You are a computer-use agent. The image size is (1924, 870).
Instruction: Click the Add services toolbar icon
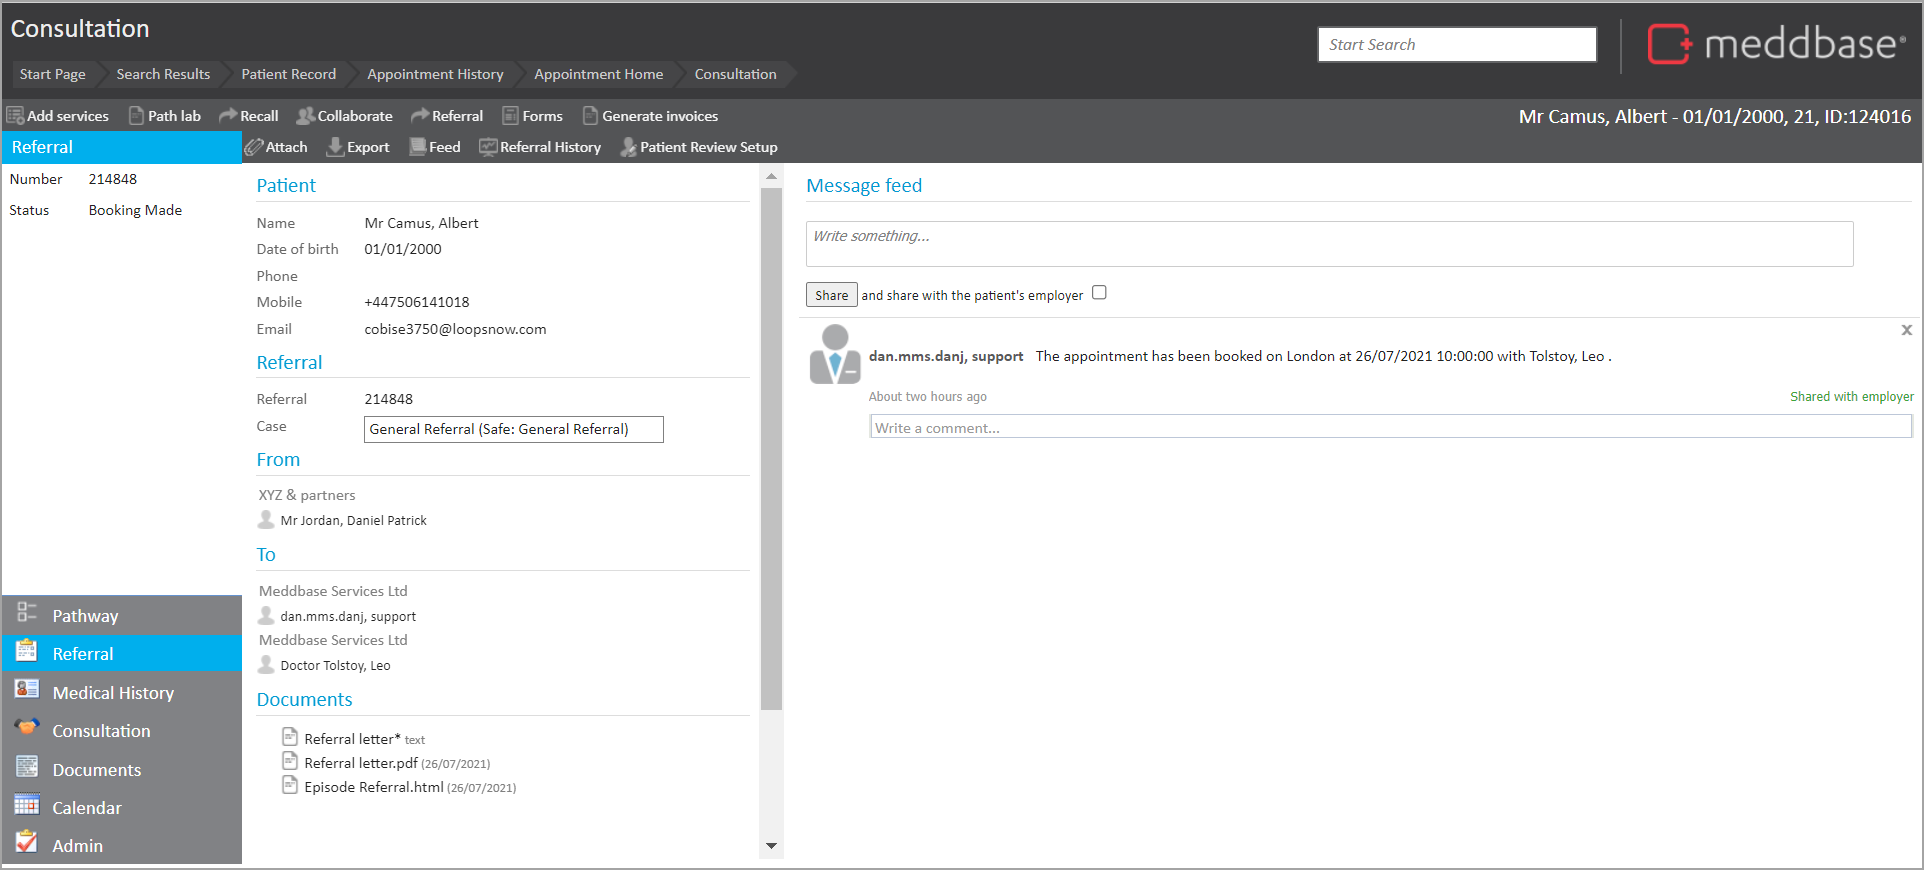tap(16, 116)
